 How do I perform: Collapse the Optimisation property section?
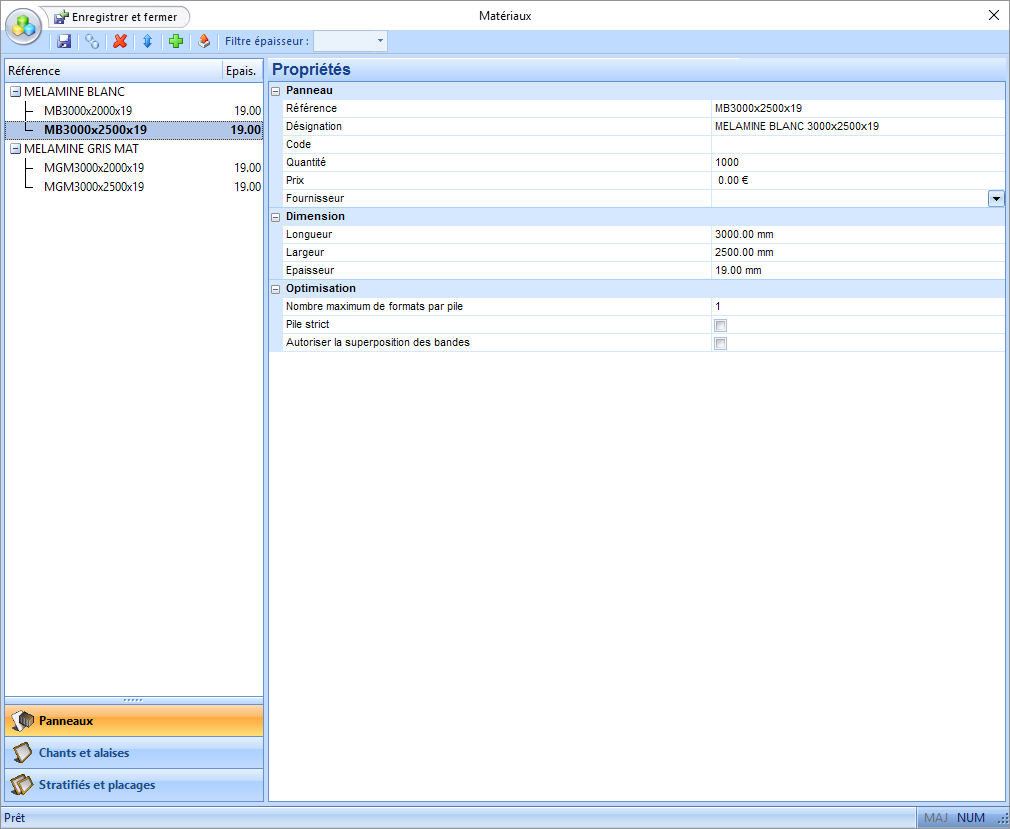pyautogui.click(x=276, y=289)
